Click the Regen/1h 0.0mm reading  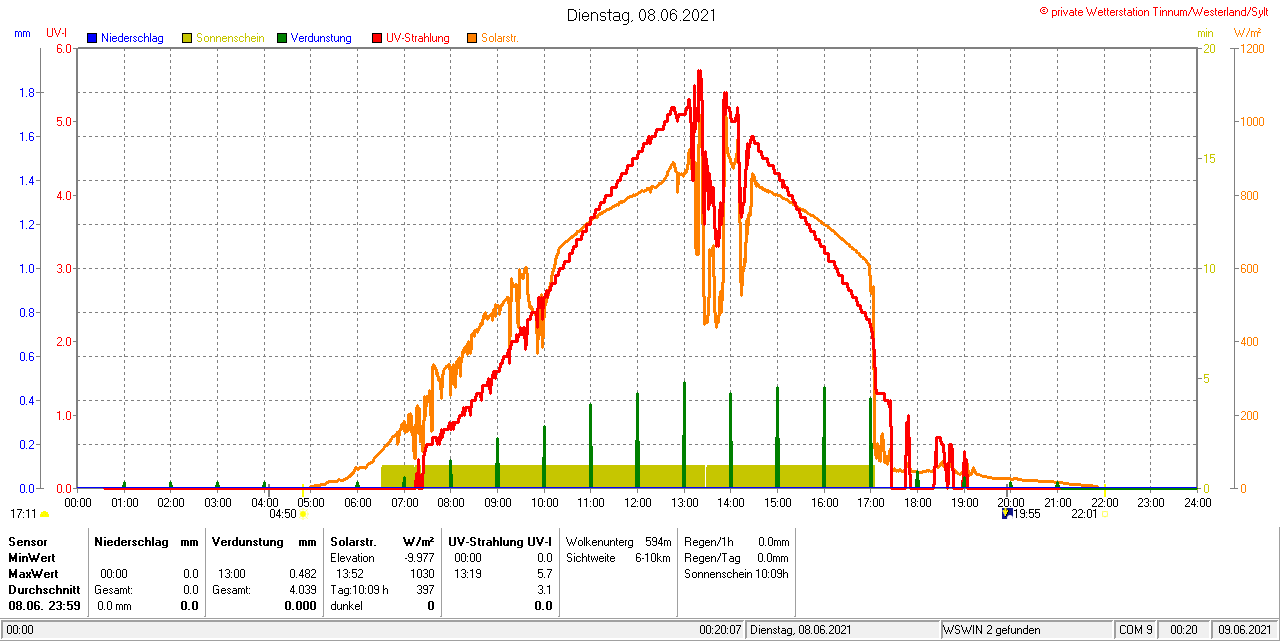[736, 541]
